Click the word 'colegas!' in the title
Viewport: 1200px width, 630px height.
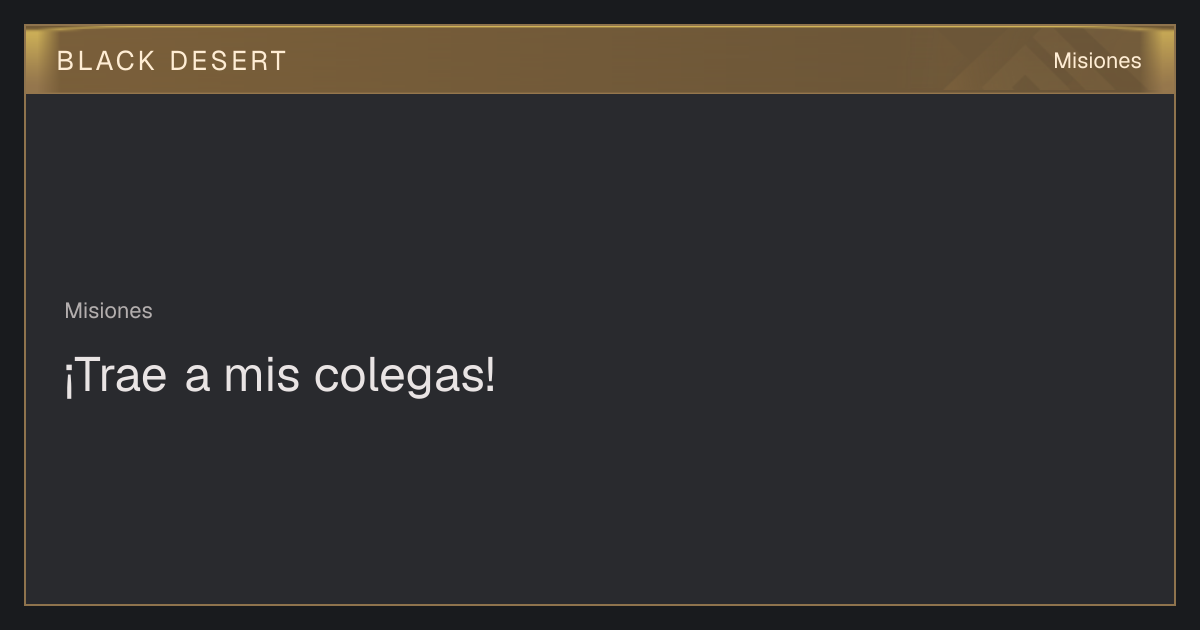click(405, 377)
